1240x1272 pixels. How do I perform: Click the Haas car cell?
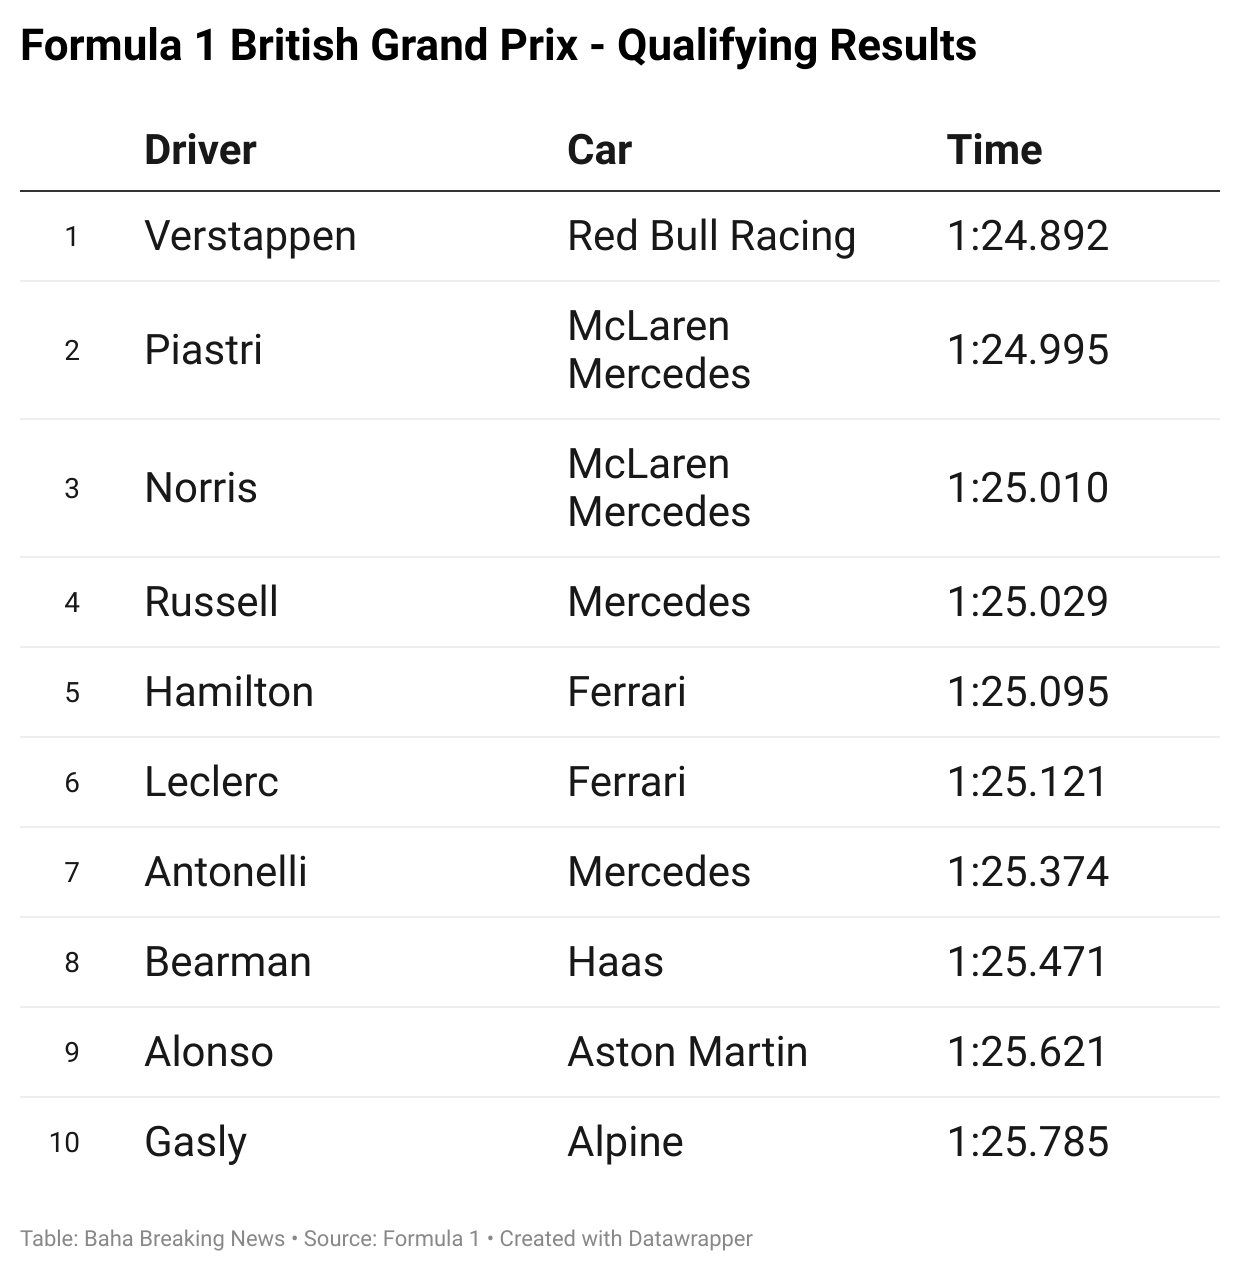[615, 962]
